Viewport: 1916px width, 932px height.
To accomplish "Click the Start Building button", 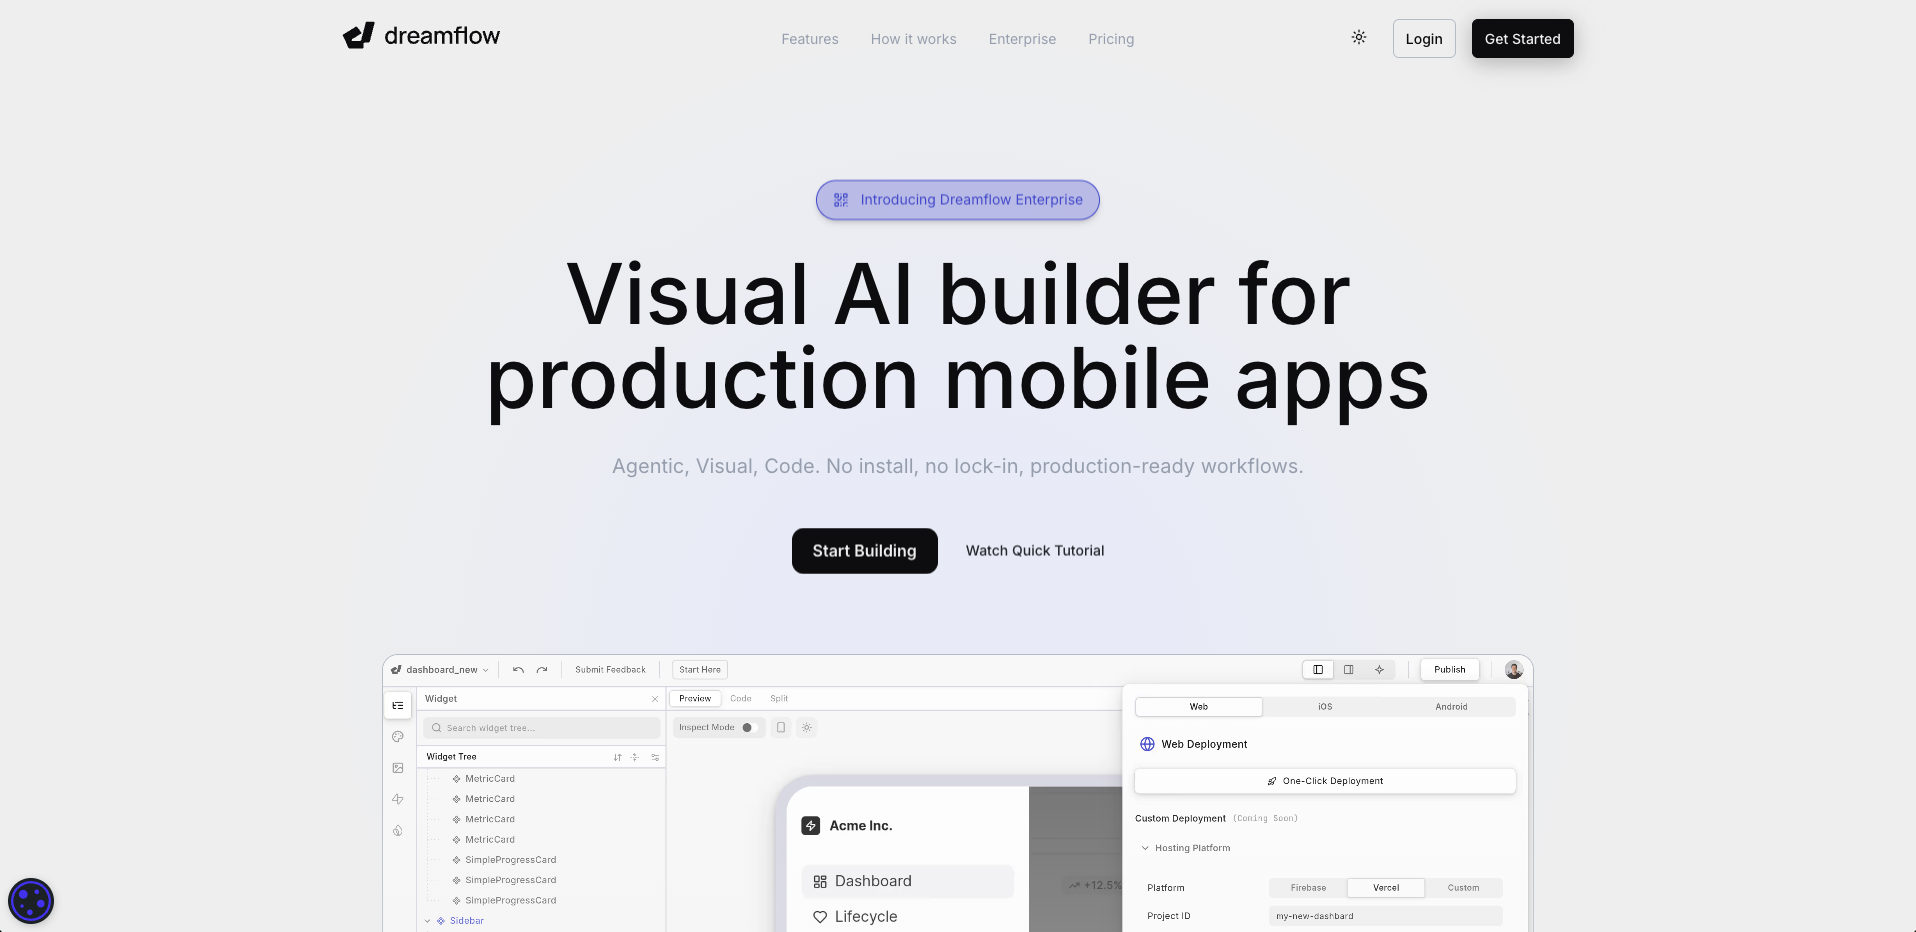I will tap(865, 551).
